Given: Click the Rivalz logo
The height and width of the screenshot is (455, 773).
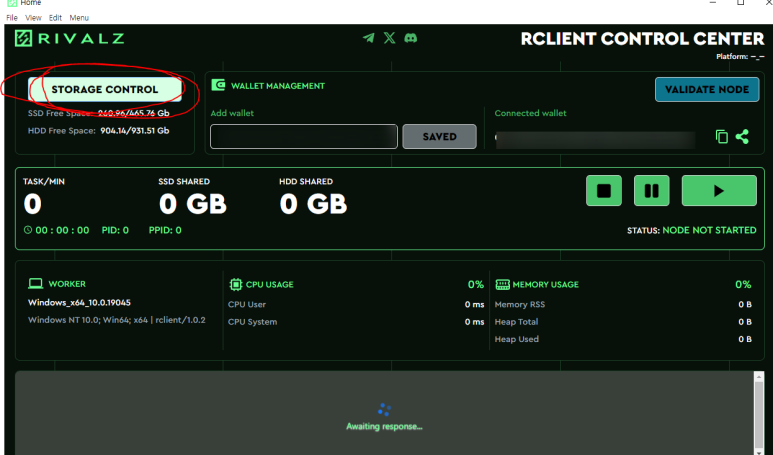Looking at the screenshot, I should coord(70,38).
